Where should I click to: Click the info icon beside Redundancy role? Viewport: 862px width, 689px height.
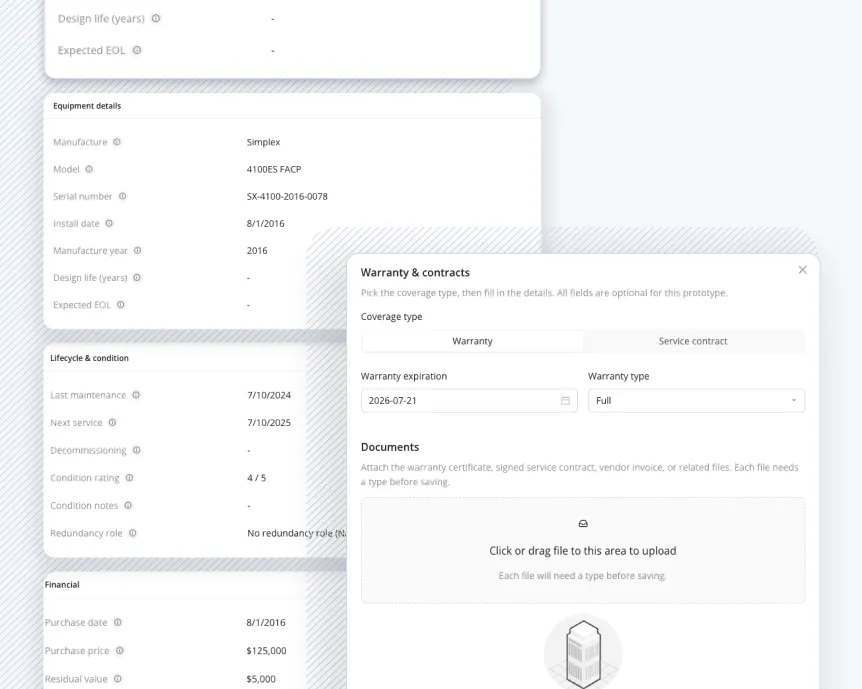(x=132, y=533)
